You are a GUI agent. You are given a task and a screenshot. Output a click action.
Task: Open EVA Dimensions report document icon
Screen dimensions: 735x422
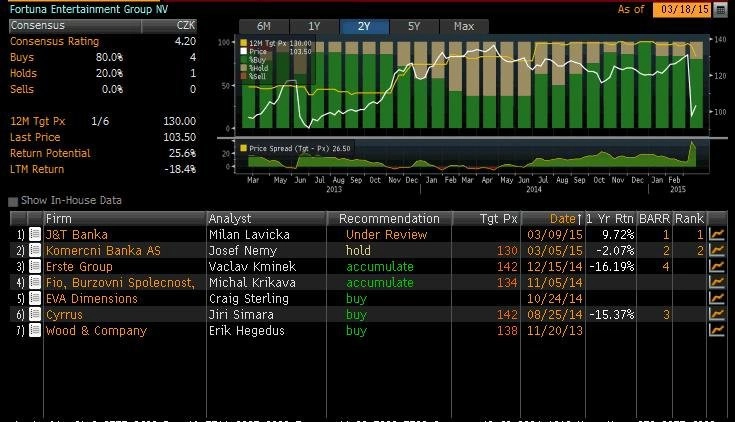[x=35, y=298]
